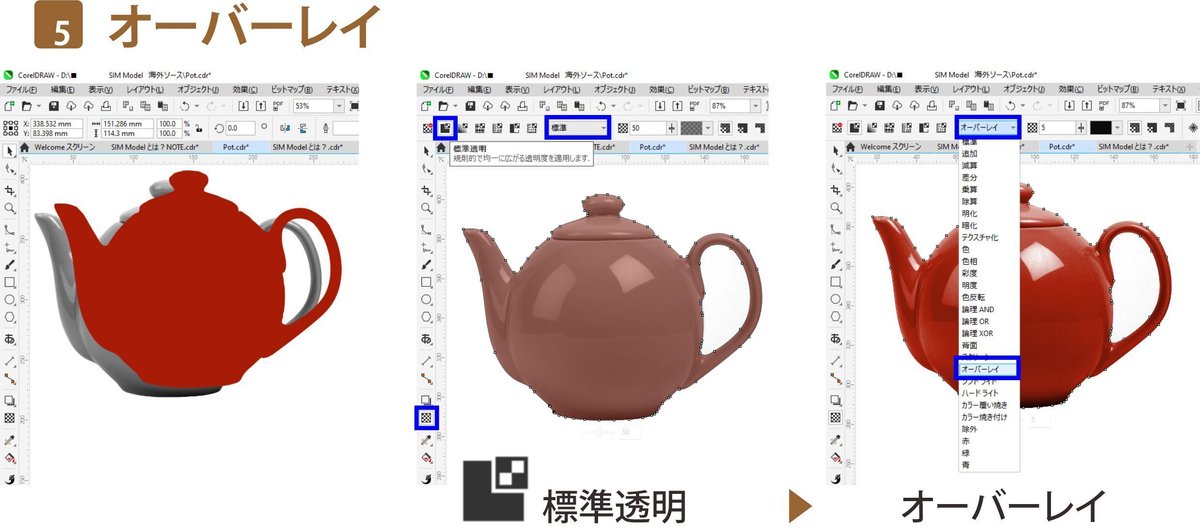Choose Uniform transparency in the middle window
This screenshot has width=1200, height=531.
tap(446, 128)
